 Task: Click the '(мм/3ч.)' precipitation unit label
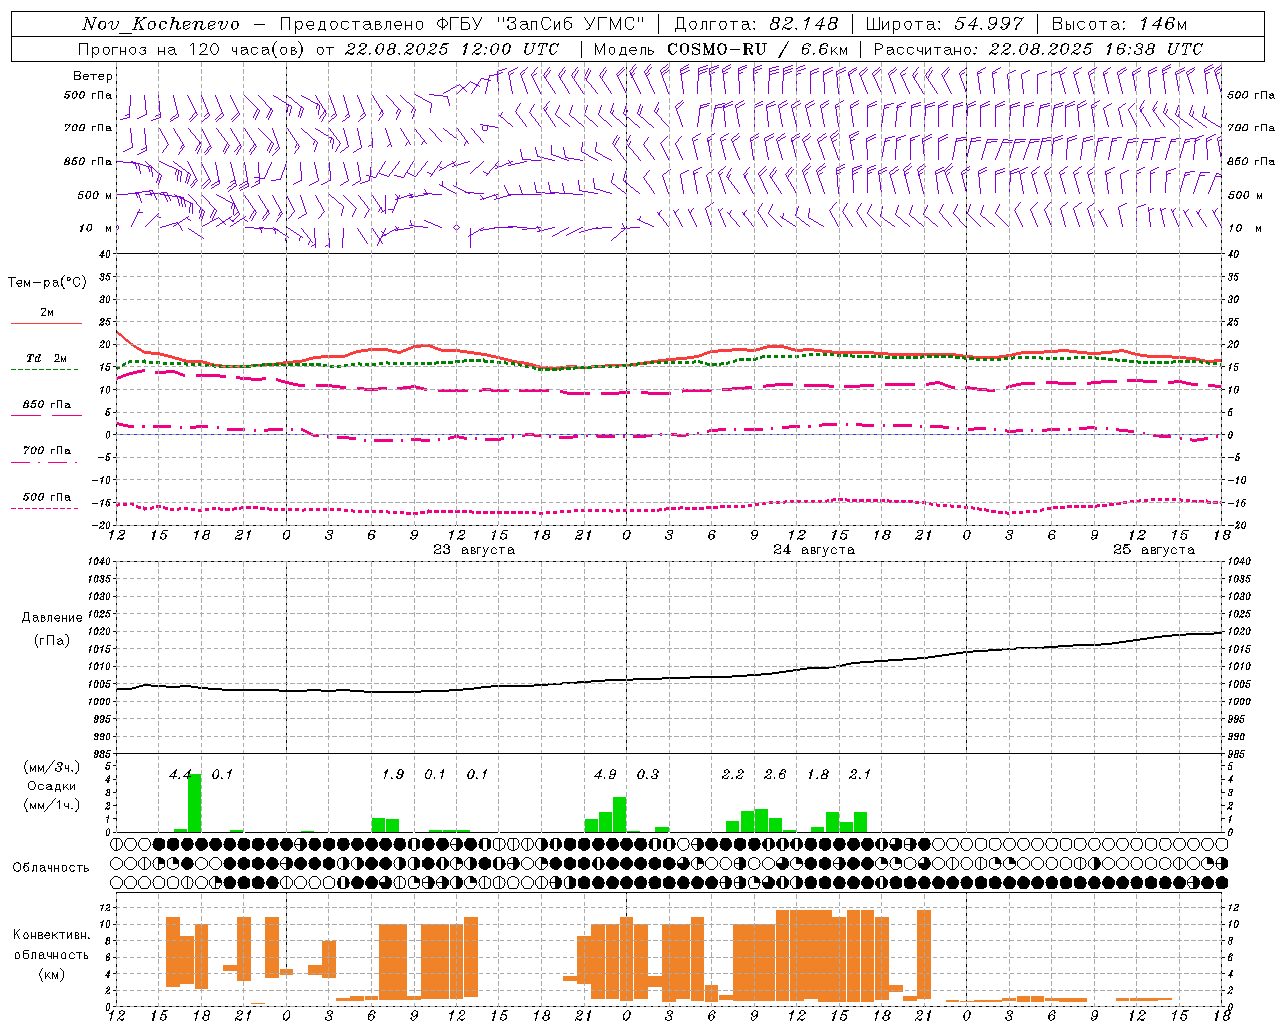click(x=51, y=767)
